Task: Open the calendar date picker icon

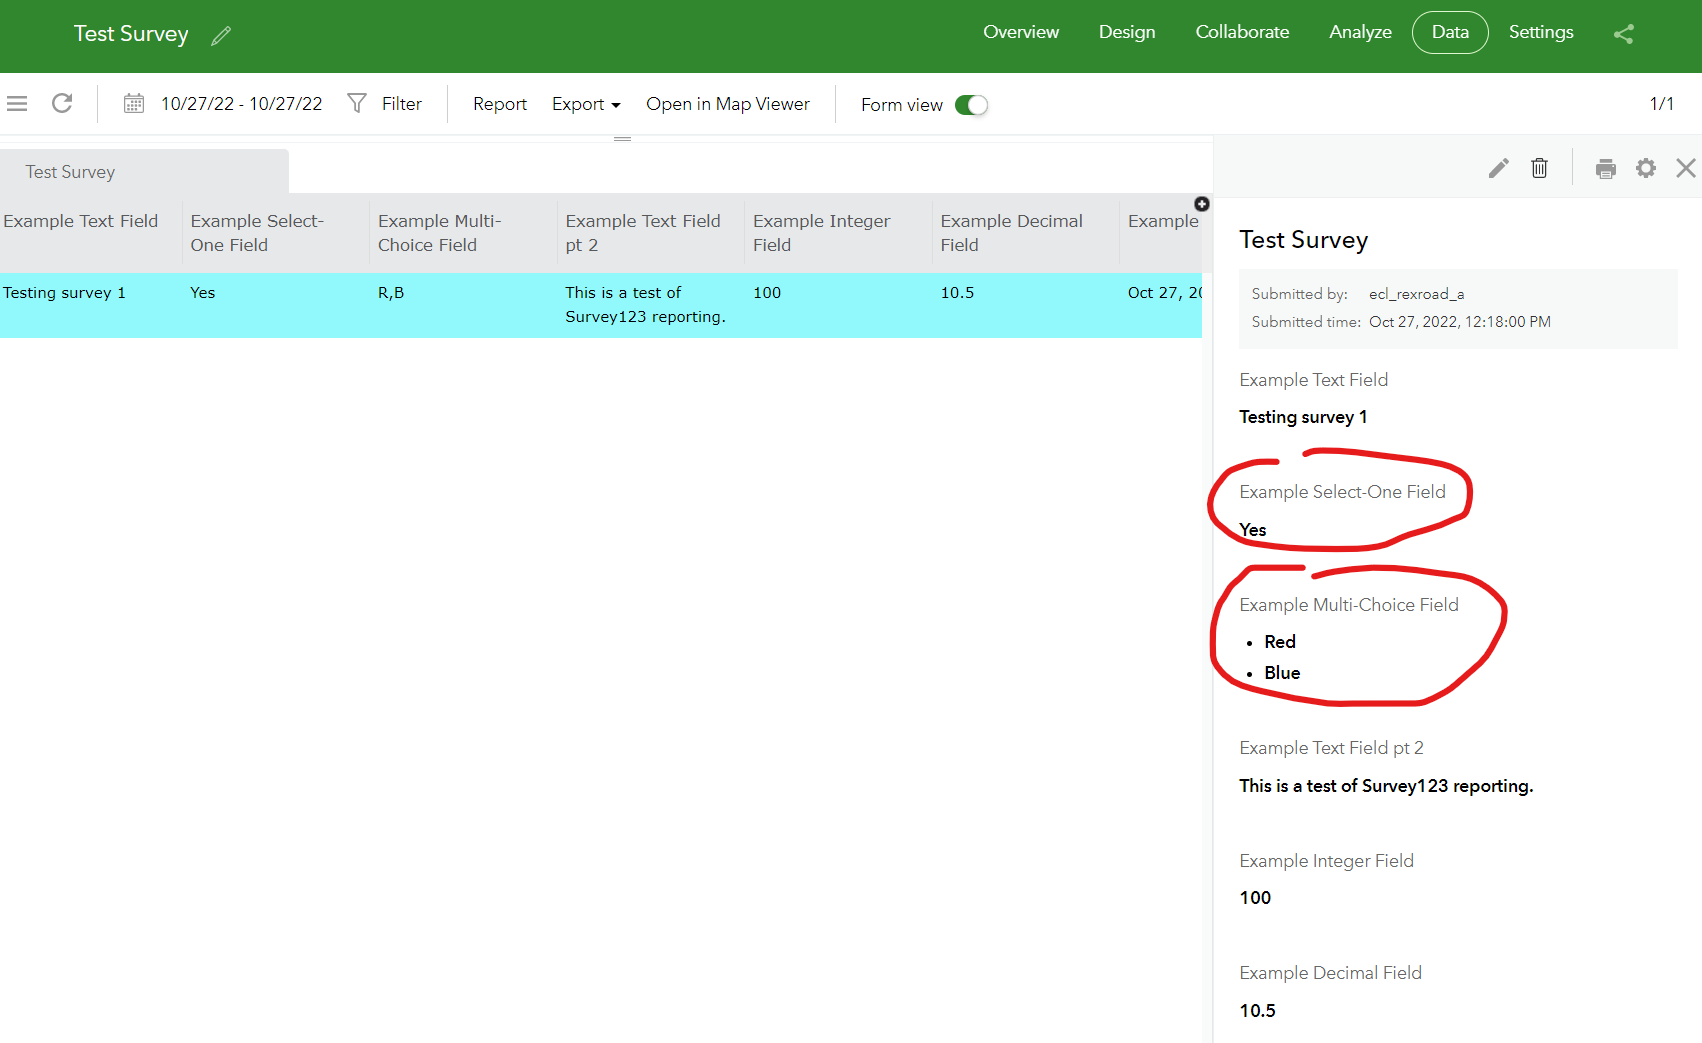Action: tap(133, 103)
